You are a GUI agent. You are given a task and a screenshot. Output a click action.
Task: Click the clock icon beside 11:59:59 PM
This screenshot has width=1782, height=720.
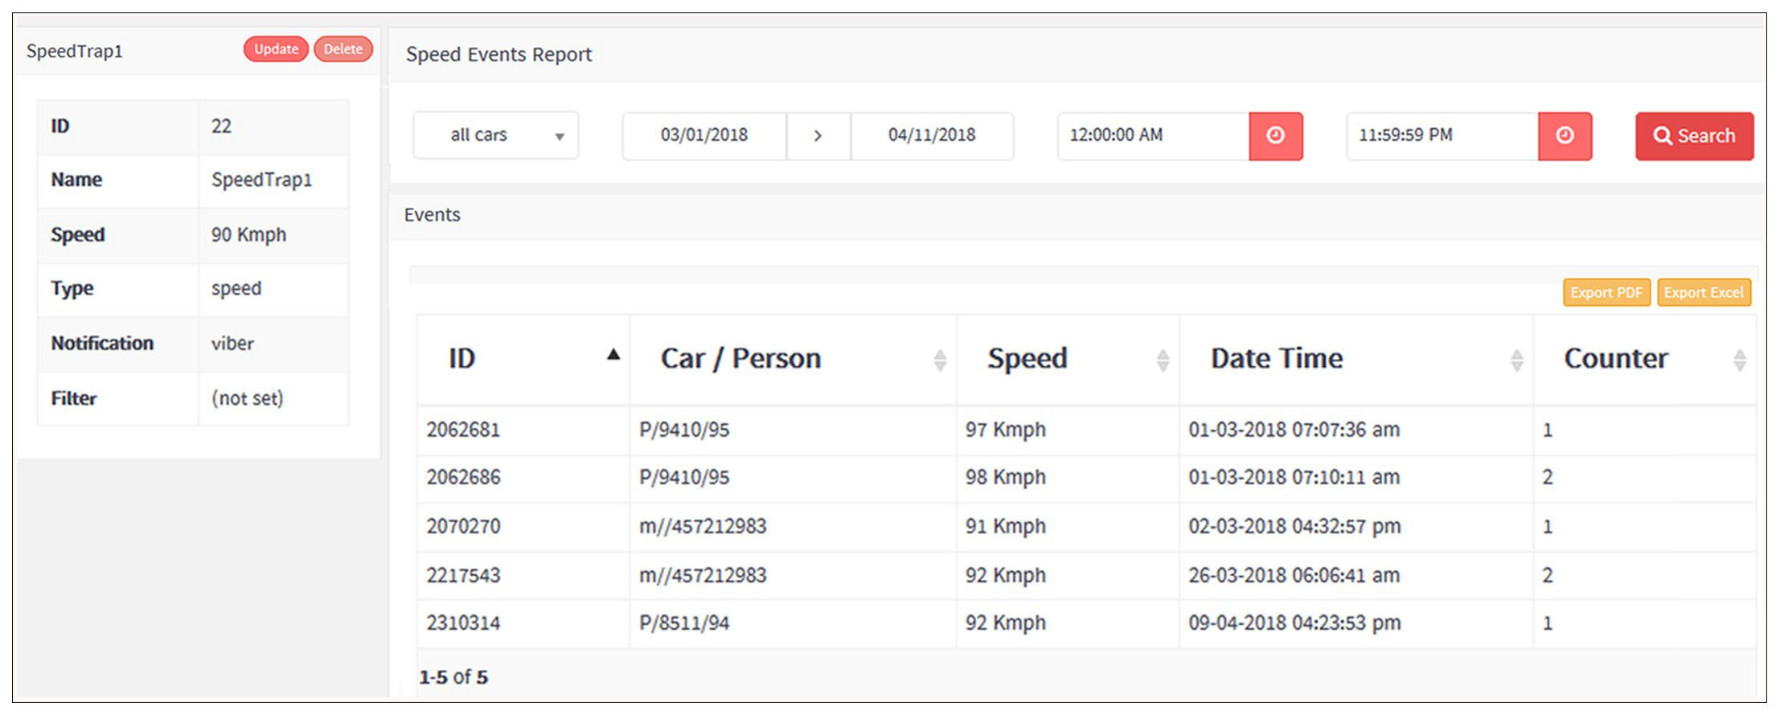(x=1564, y=136)
